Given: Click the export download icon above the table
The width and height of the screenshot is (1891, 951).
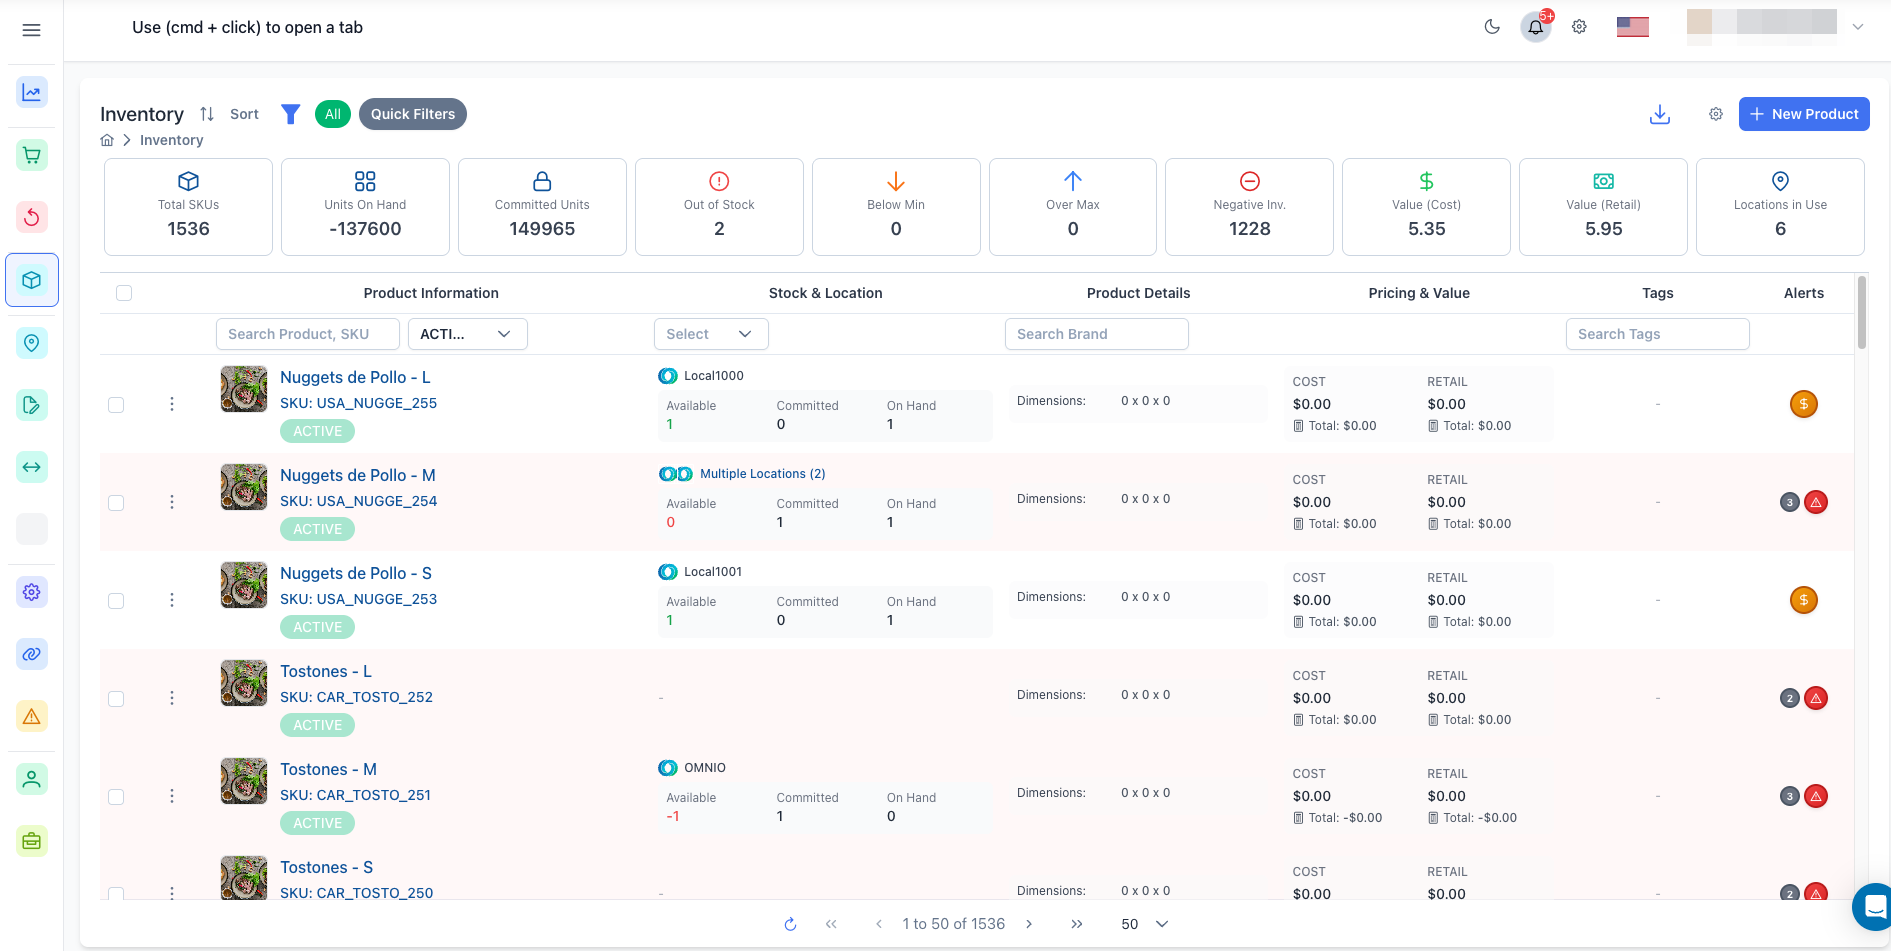Looking at the screenshot, I should tap(1660, 114).
